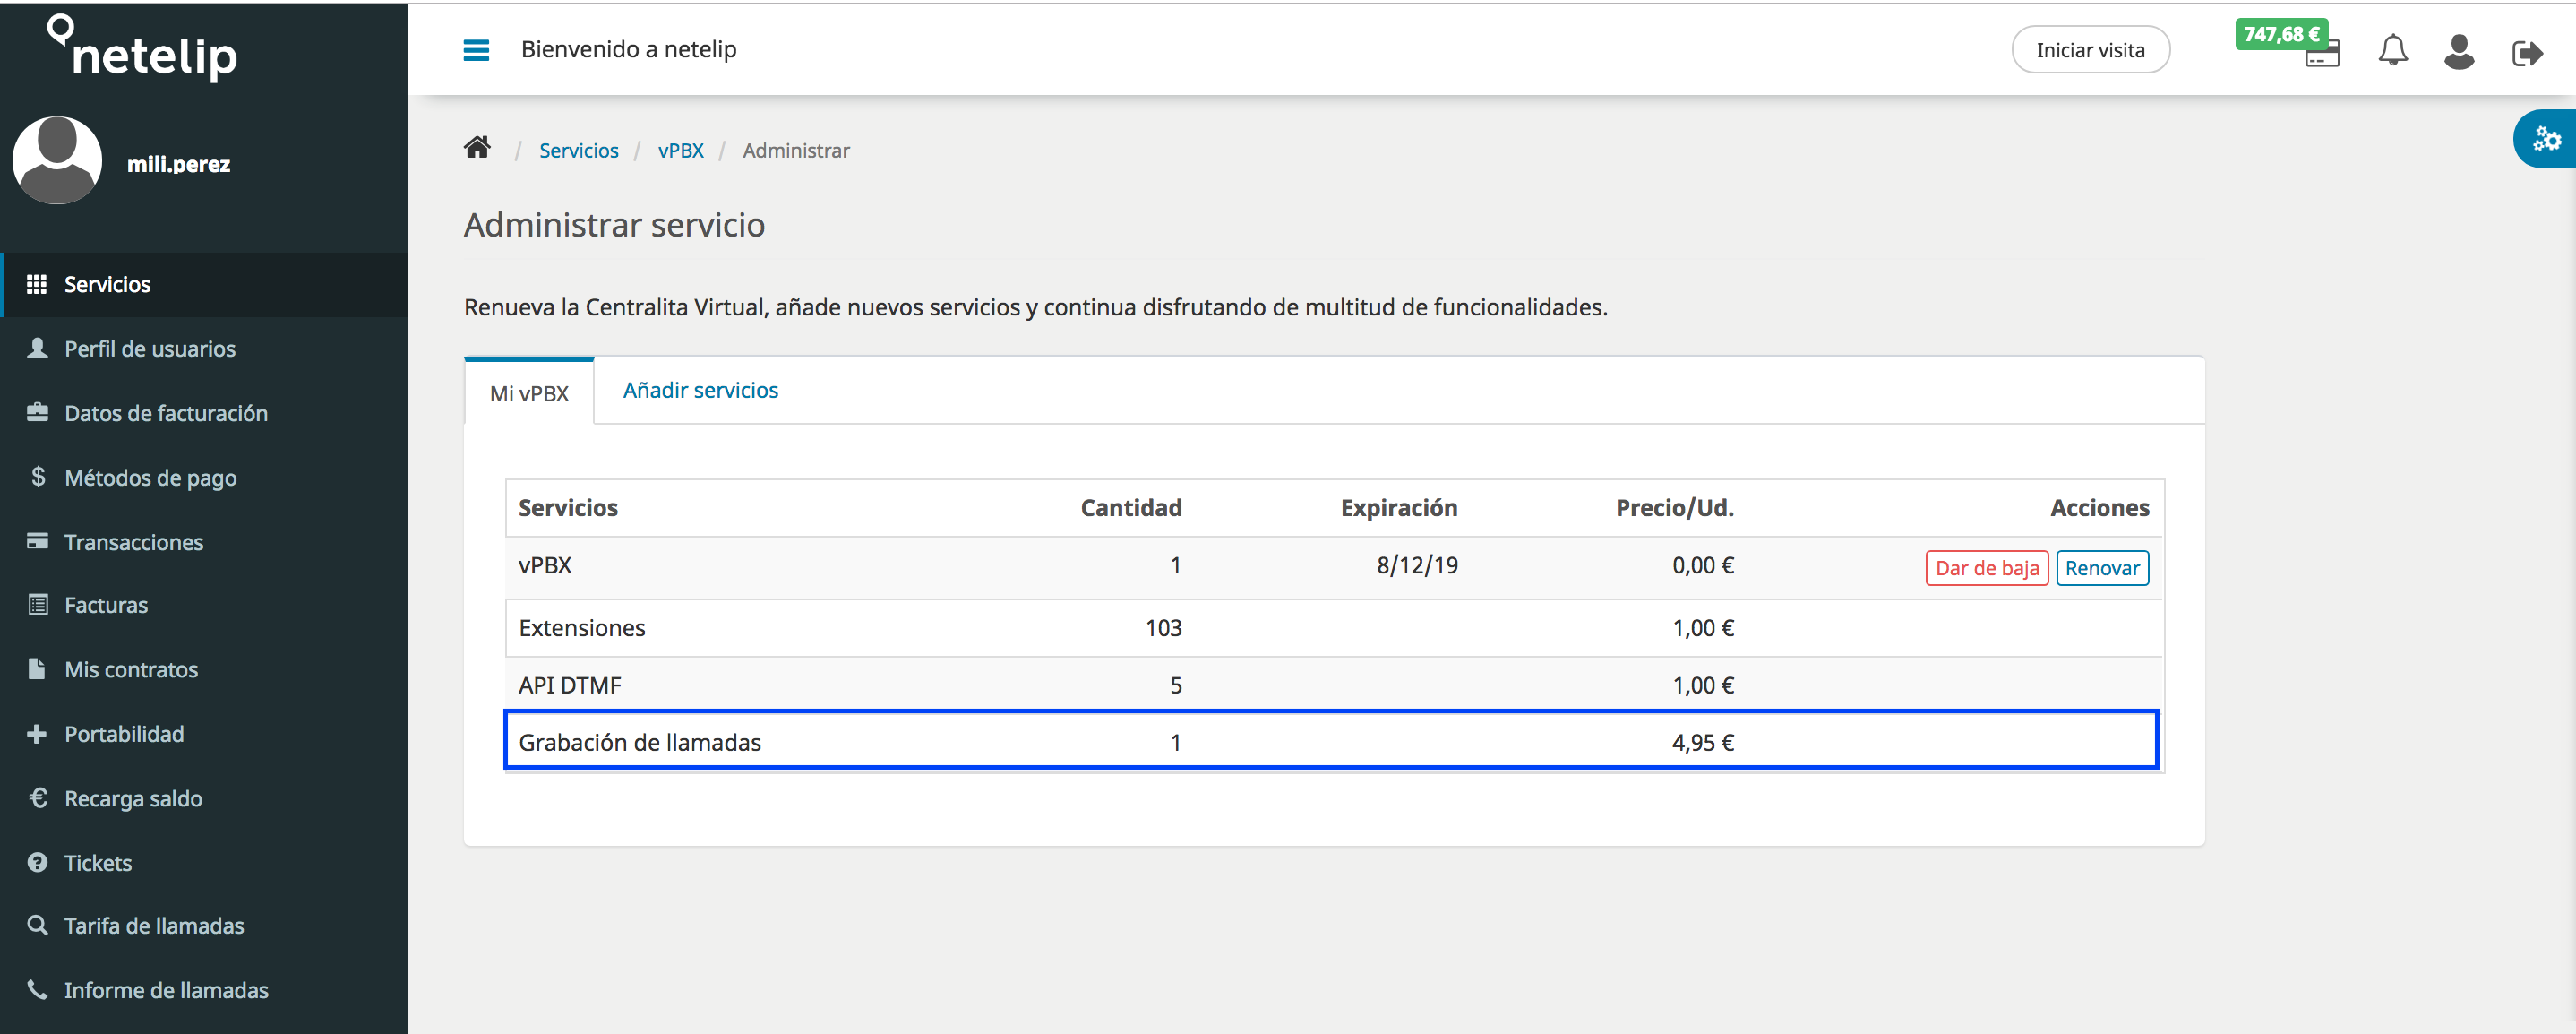The height and width of the screenshot is (1034, 2576).
Task: Click the netelip logo
Action: (143, 48)
